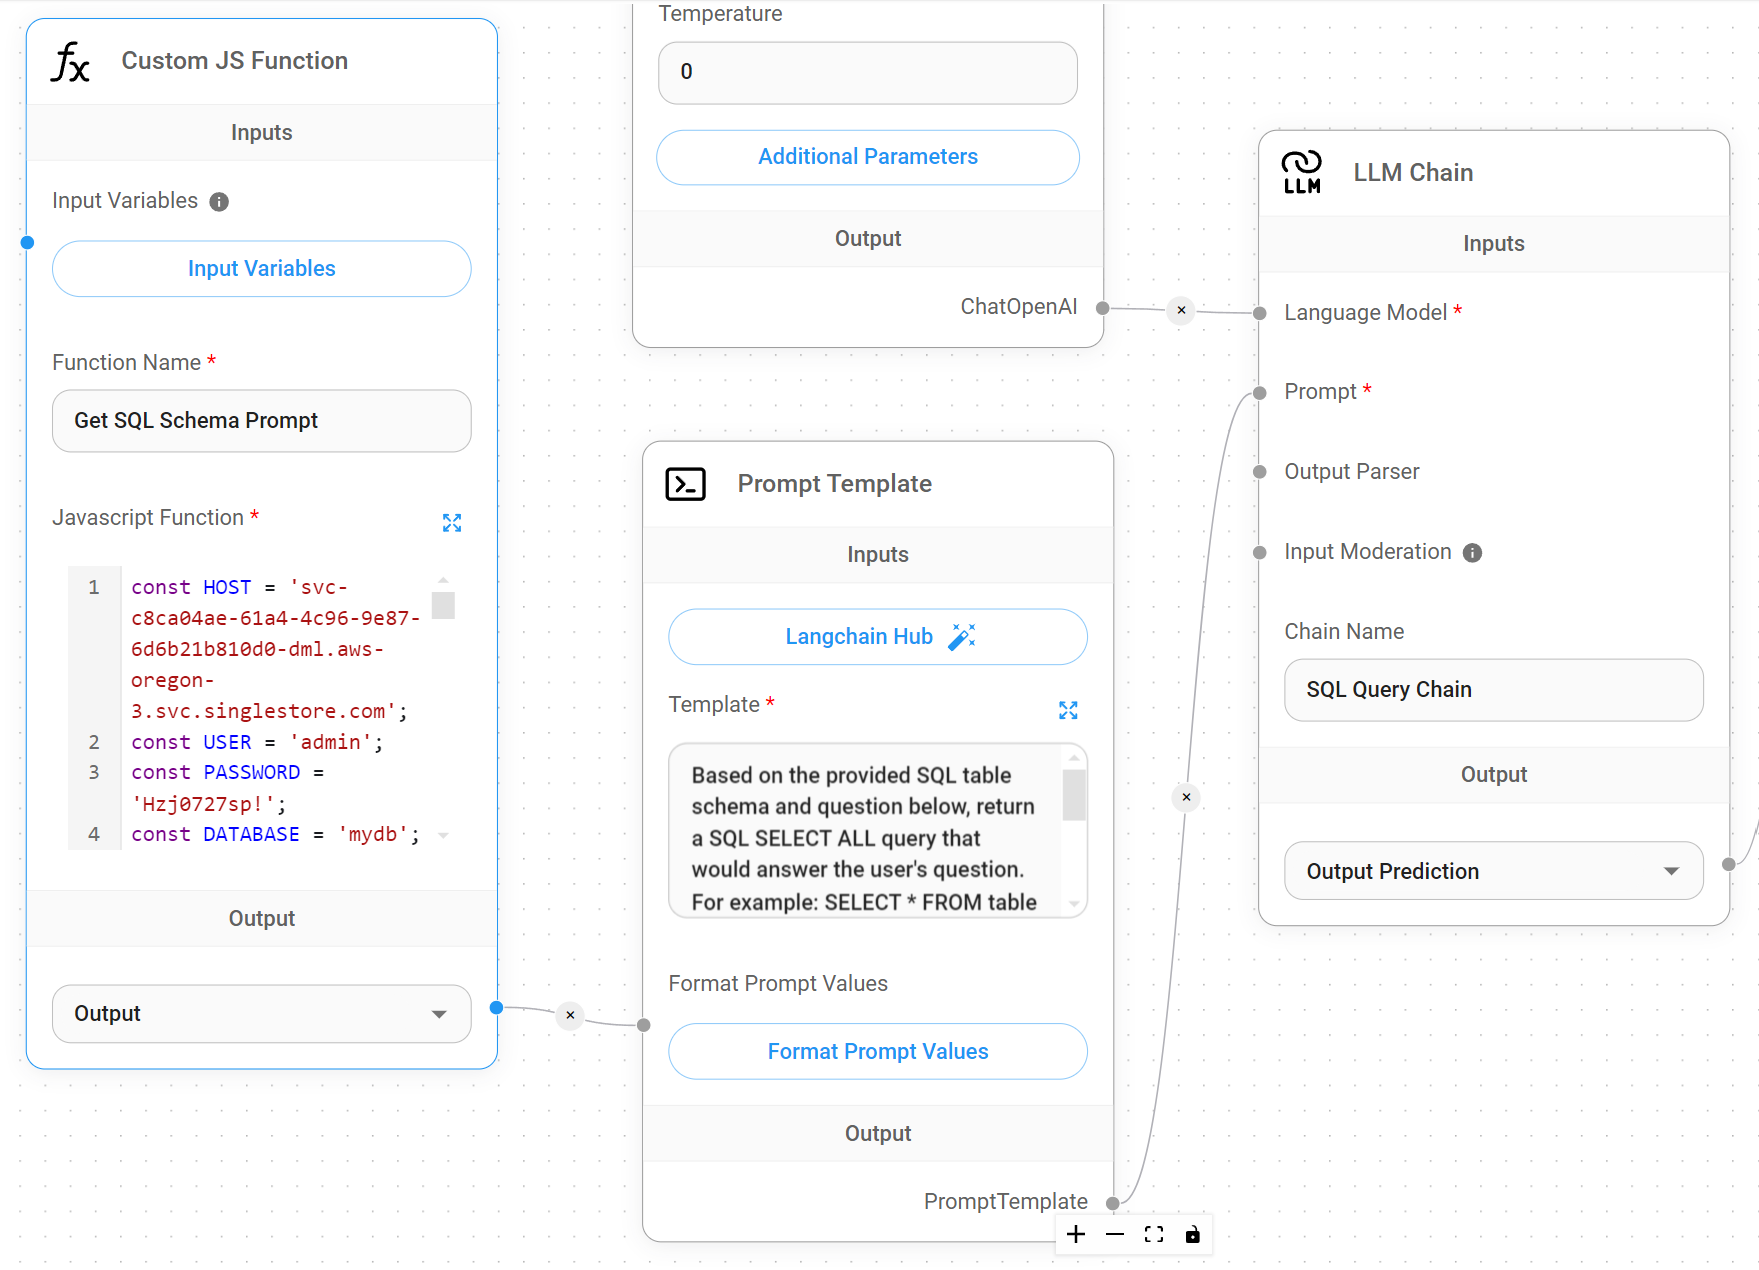Screen dimensions: 1759x1270
Task: Click the Prompt Template terminal icon
Action: click(x=685, y=484)
